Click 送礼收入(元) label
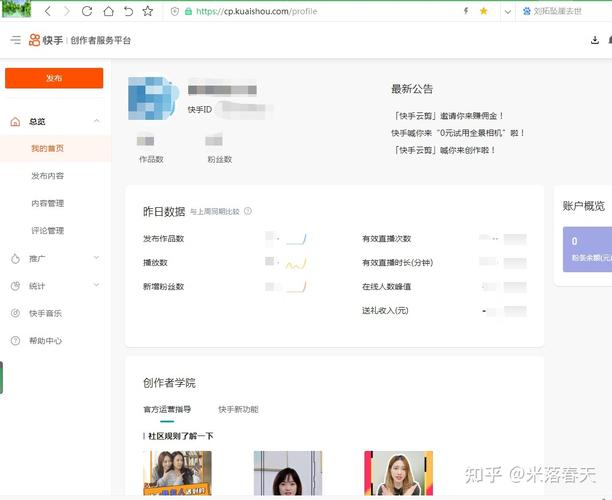This screenshot has width=612, height=500. (385, 311)
